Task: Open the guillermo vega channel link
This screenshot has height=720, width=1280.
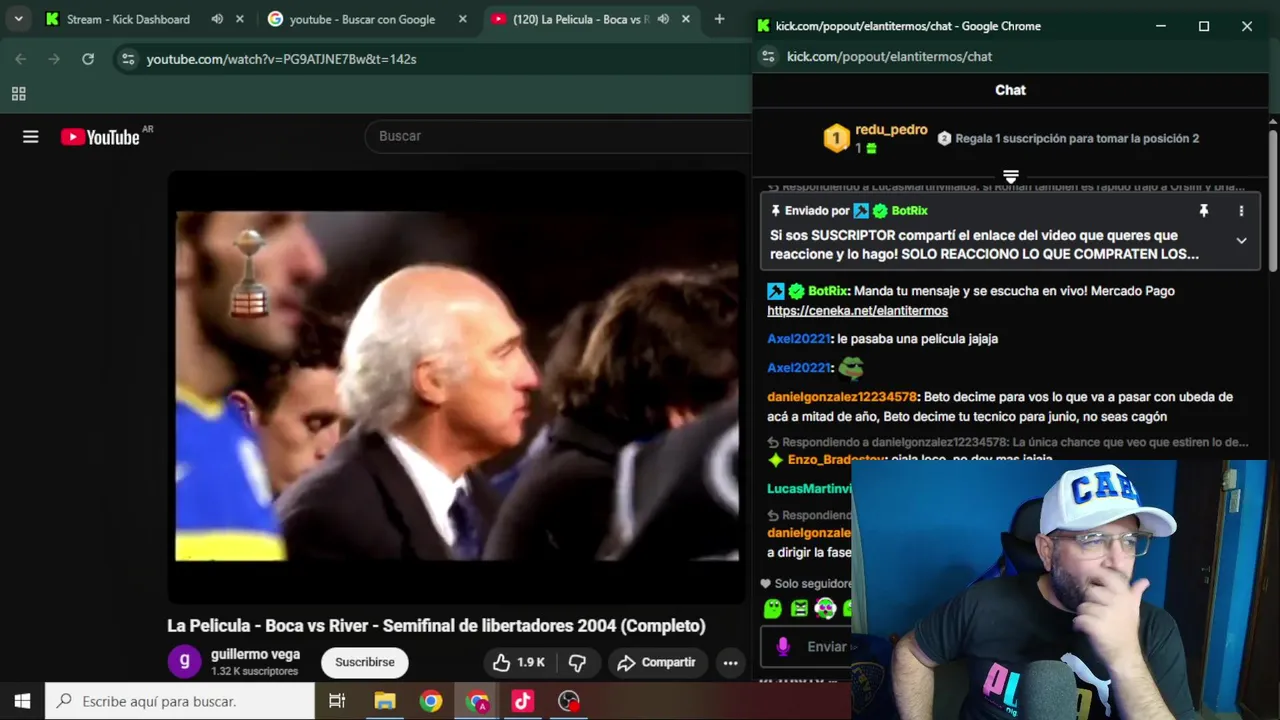Action: 255,654
